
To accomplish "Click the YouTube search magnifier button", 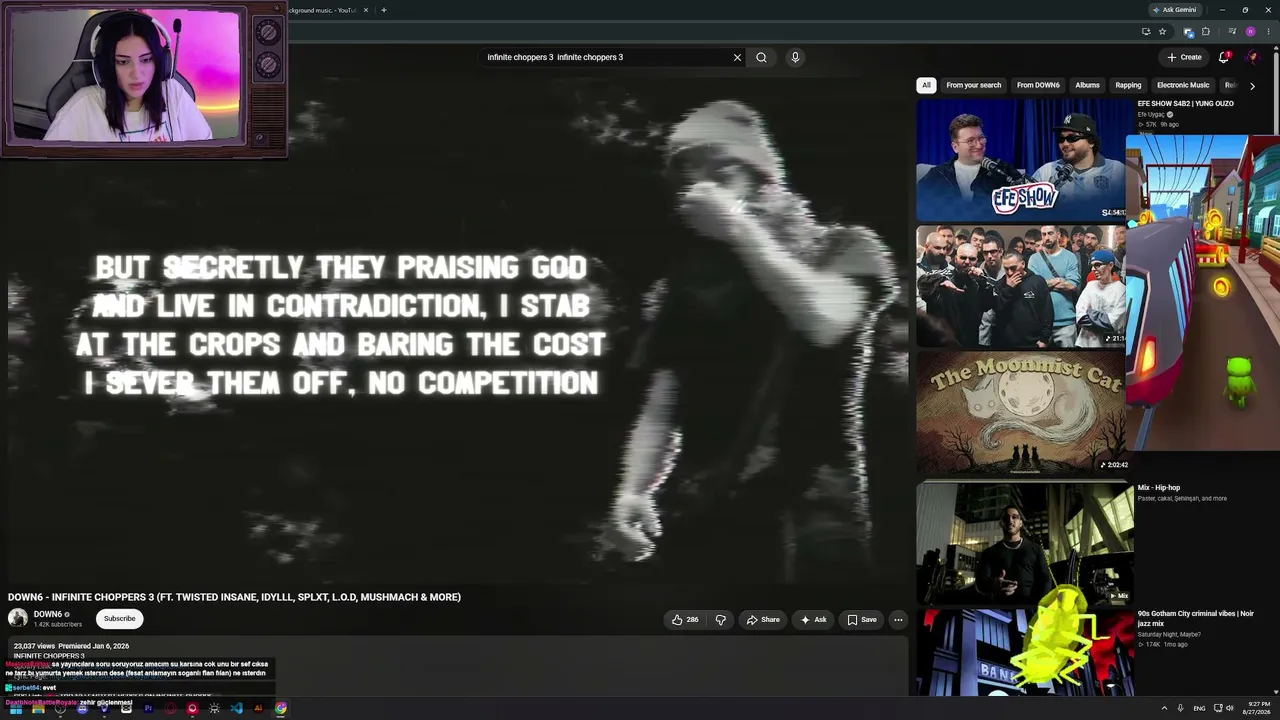I will click(x=761, y=57).
